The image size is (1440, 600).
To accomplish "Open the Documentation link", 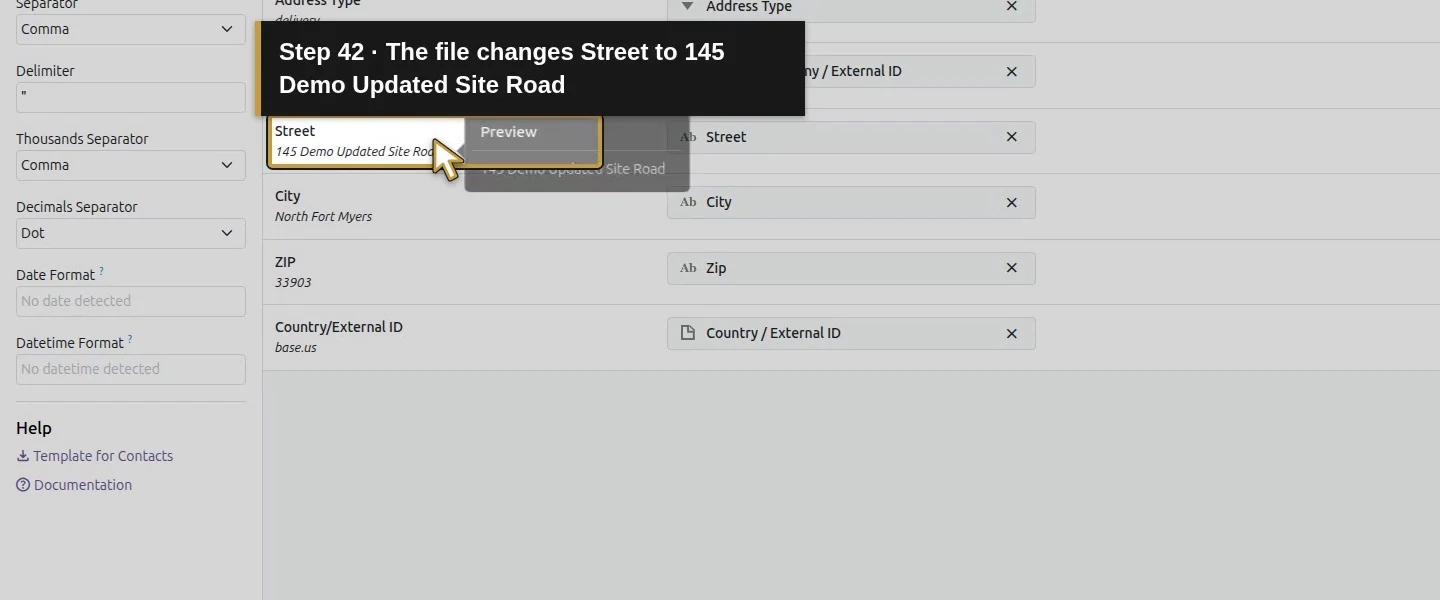I will click(83, 485).
